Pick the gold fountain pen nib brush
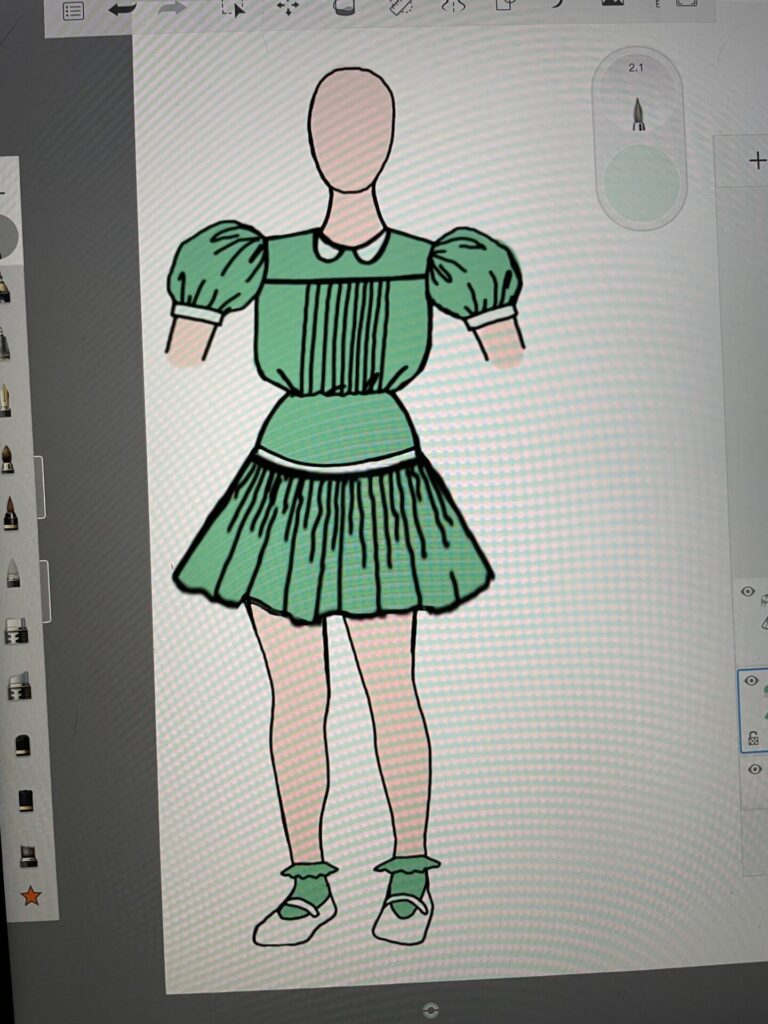 pyautogui.click(x=5, y=400)
